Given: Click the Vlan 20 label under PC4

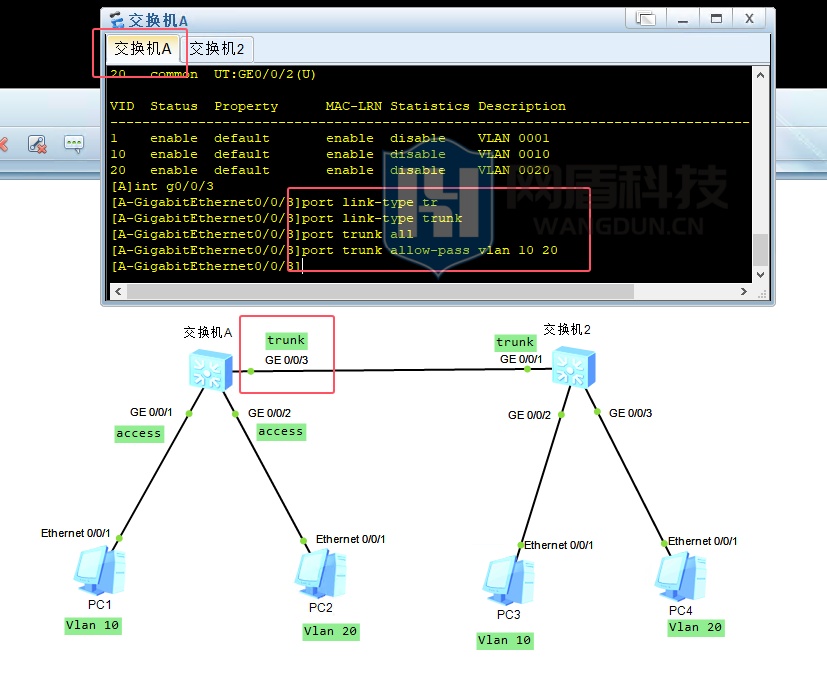Looking at the screenshot, I should point(696,627).
